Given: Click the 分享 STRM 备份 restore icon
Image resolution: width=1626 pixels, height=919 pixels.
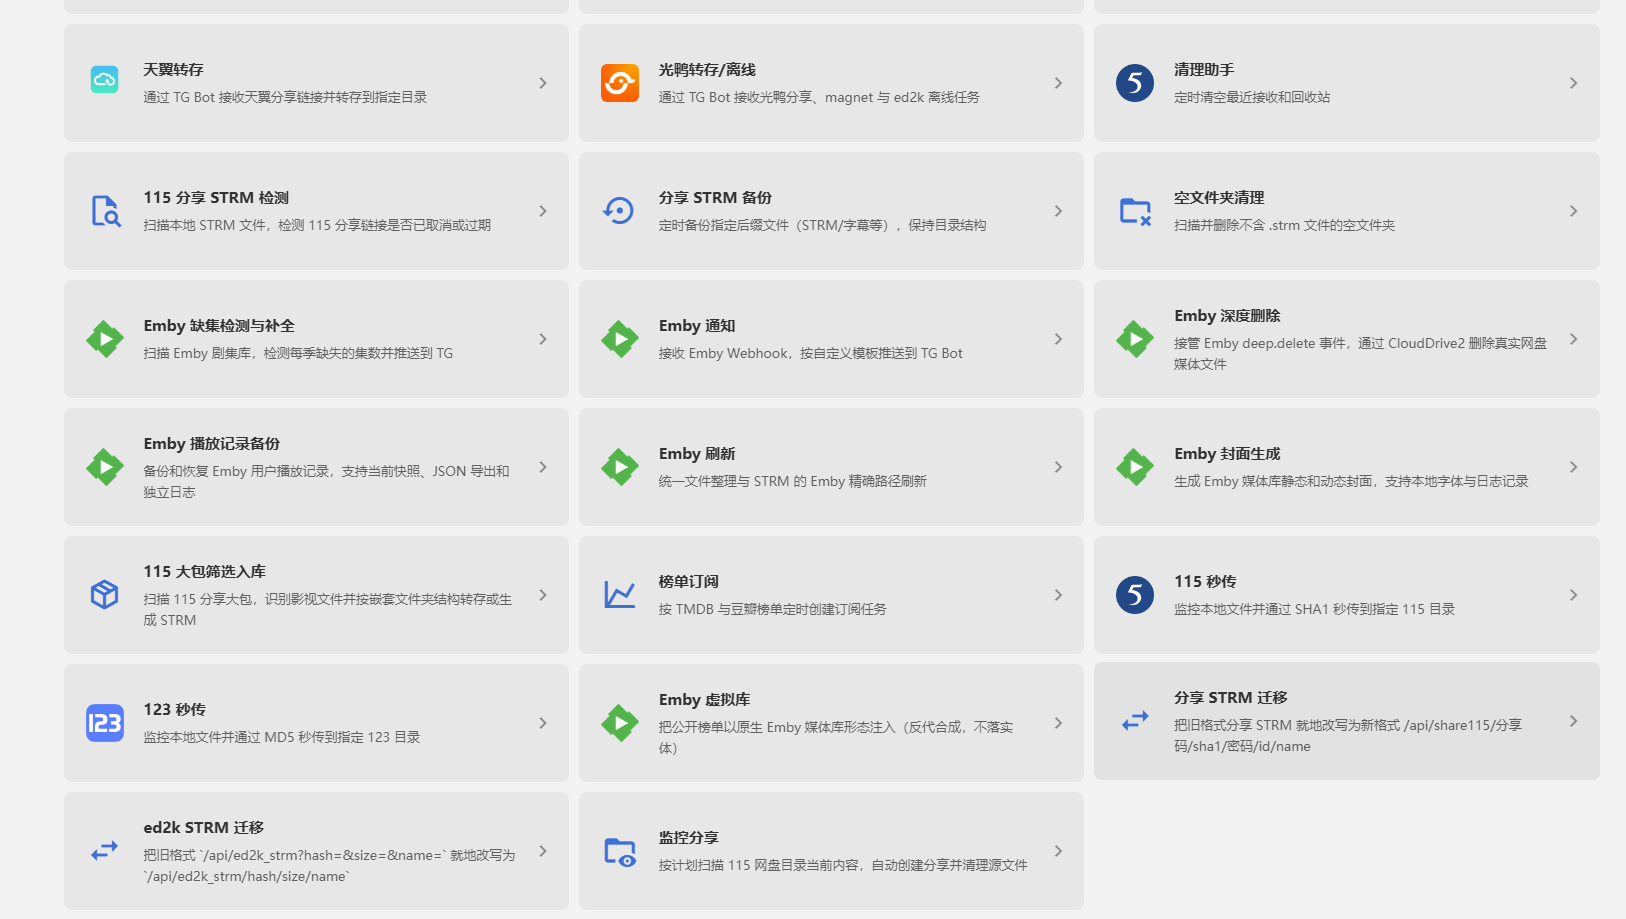Looking at the screenshot, I should 620,211.
